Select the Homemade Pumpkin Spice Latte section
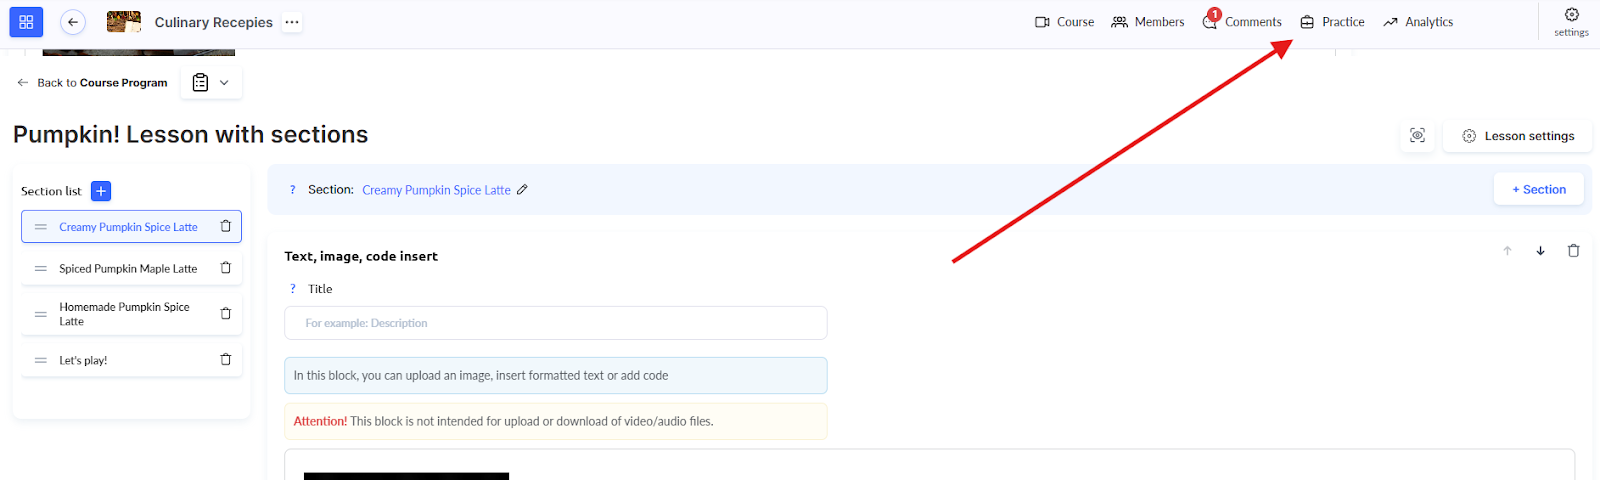Screen dimensions: 1600x480 [x=131, y=314]
